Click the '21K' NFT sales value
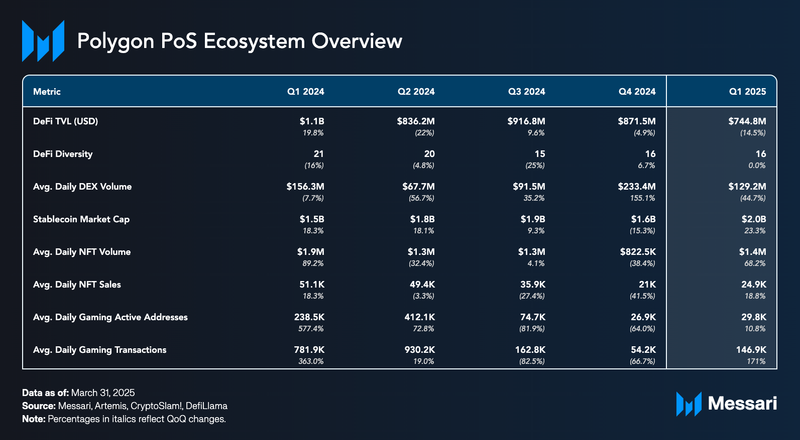Screen dimensions: 800x440 click(648, 285)
